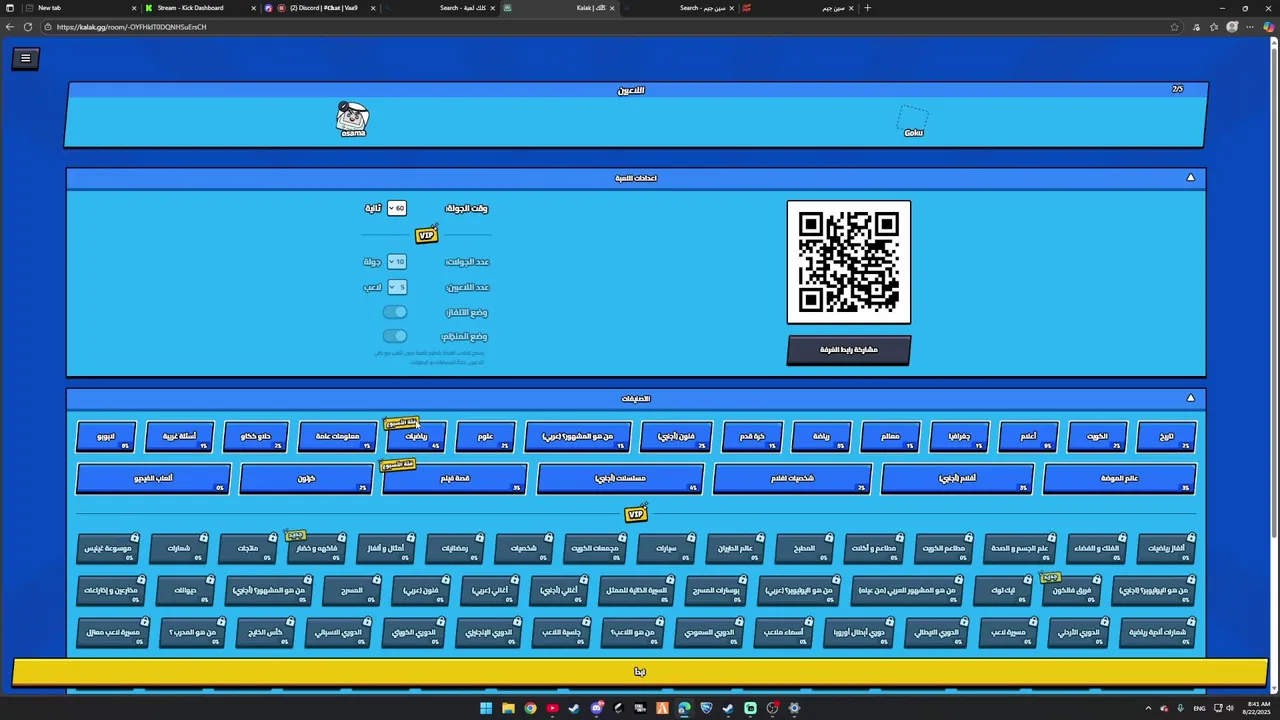Toggle the TV mode switch (وضع التلفاز)
This screenshot has width=1280, height=720.
(x=395, y=312)
